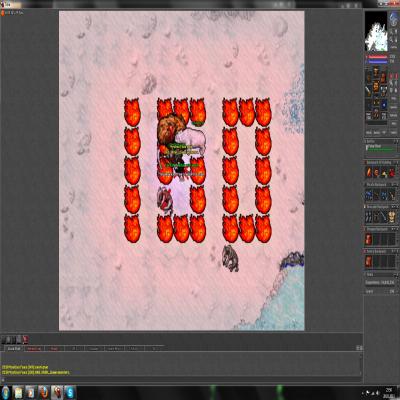
Task: Click the red health bar
Action: pyautogui.click(x=378, y=57)
